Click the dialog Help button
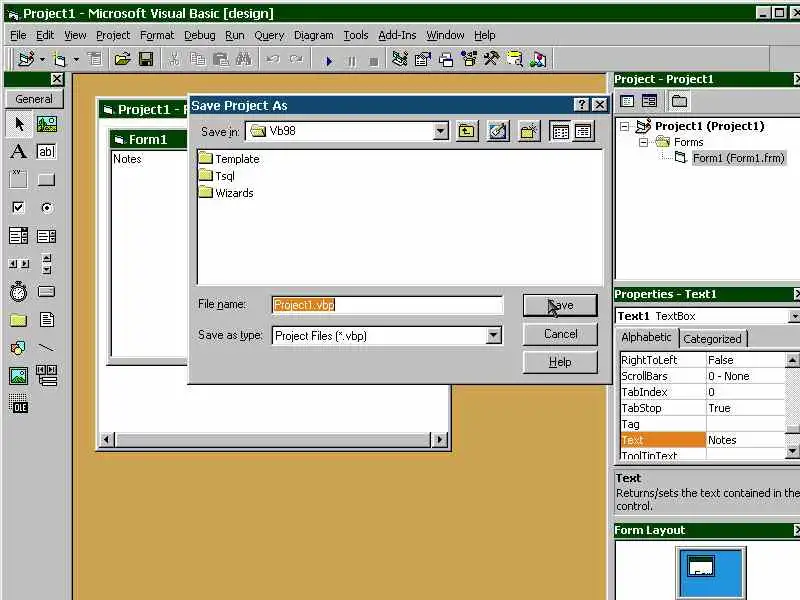800x600 pixels. [x=560, y=362]
